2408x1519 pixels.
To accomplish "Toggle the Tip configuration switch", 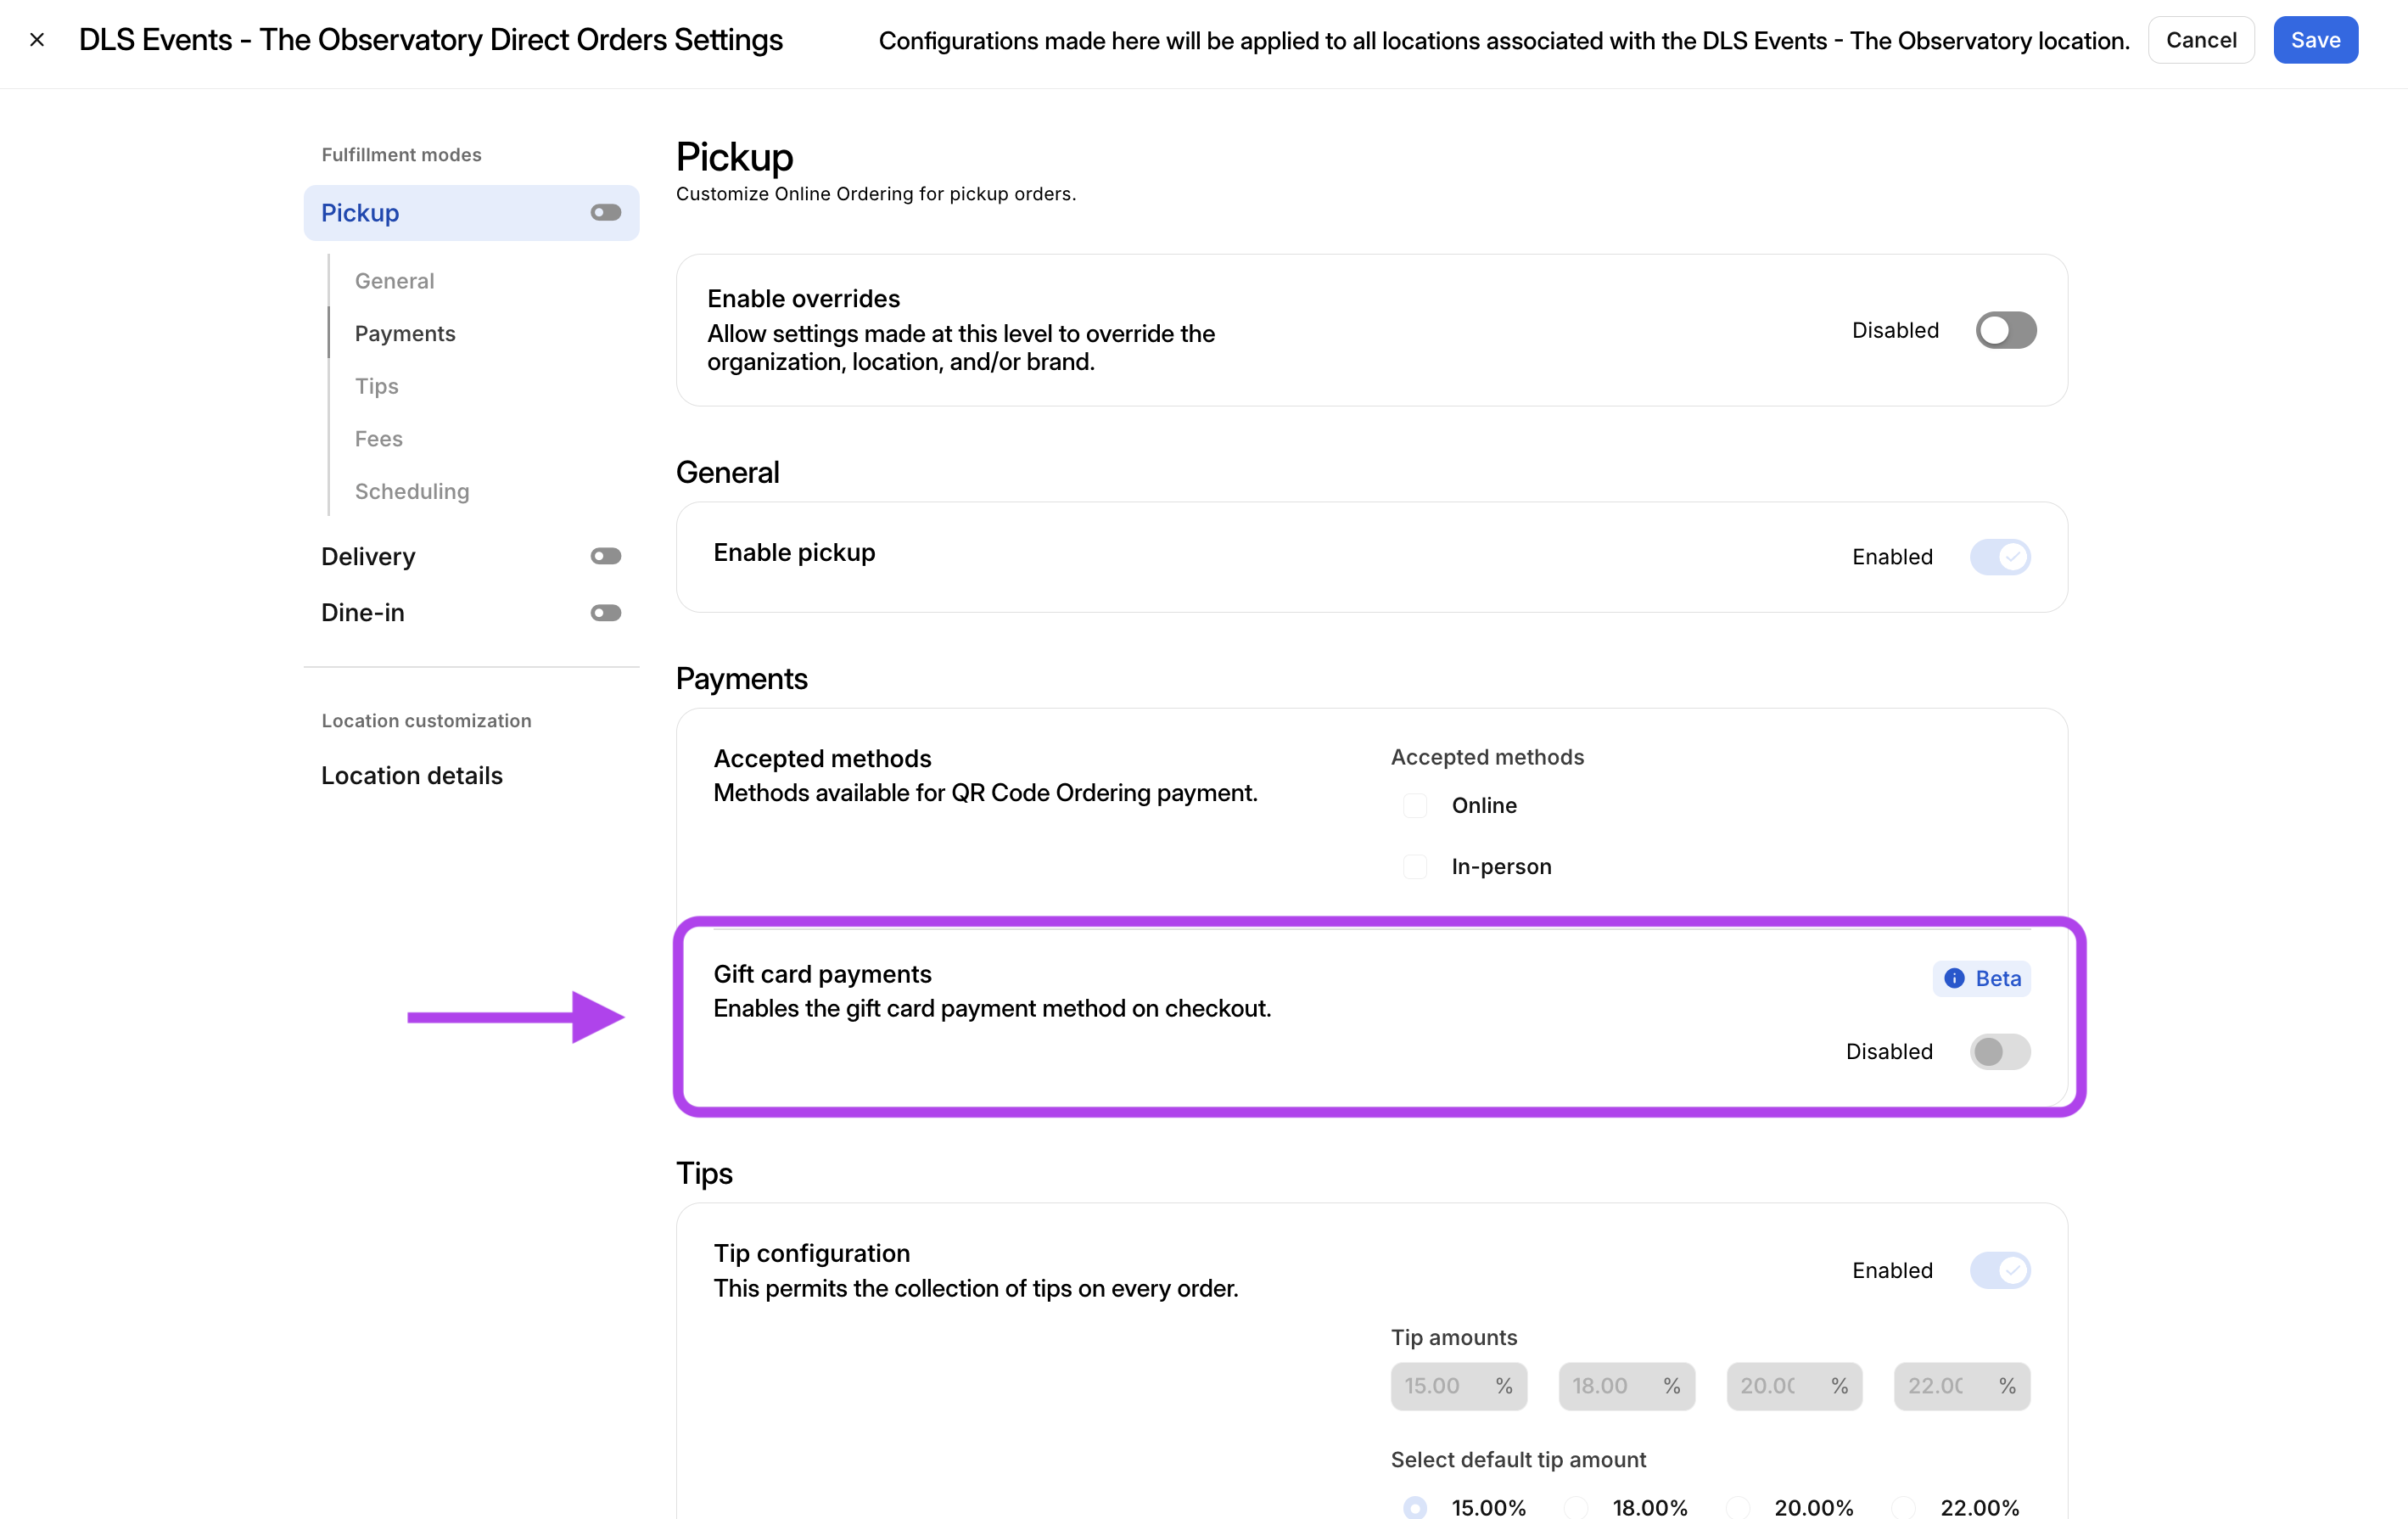I will coord(1999,1270).
